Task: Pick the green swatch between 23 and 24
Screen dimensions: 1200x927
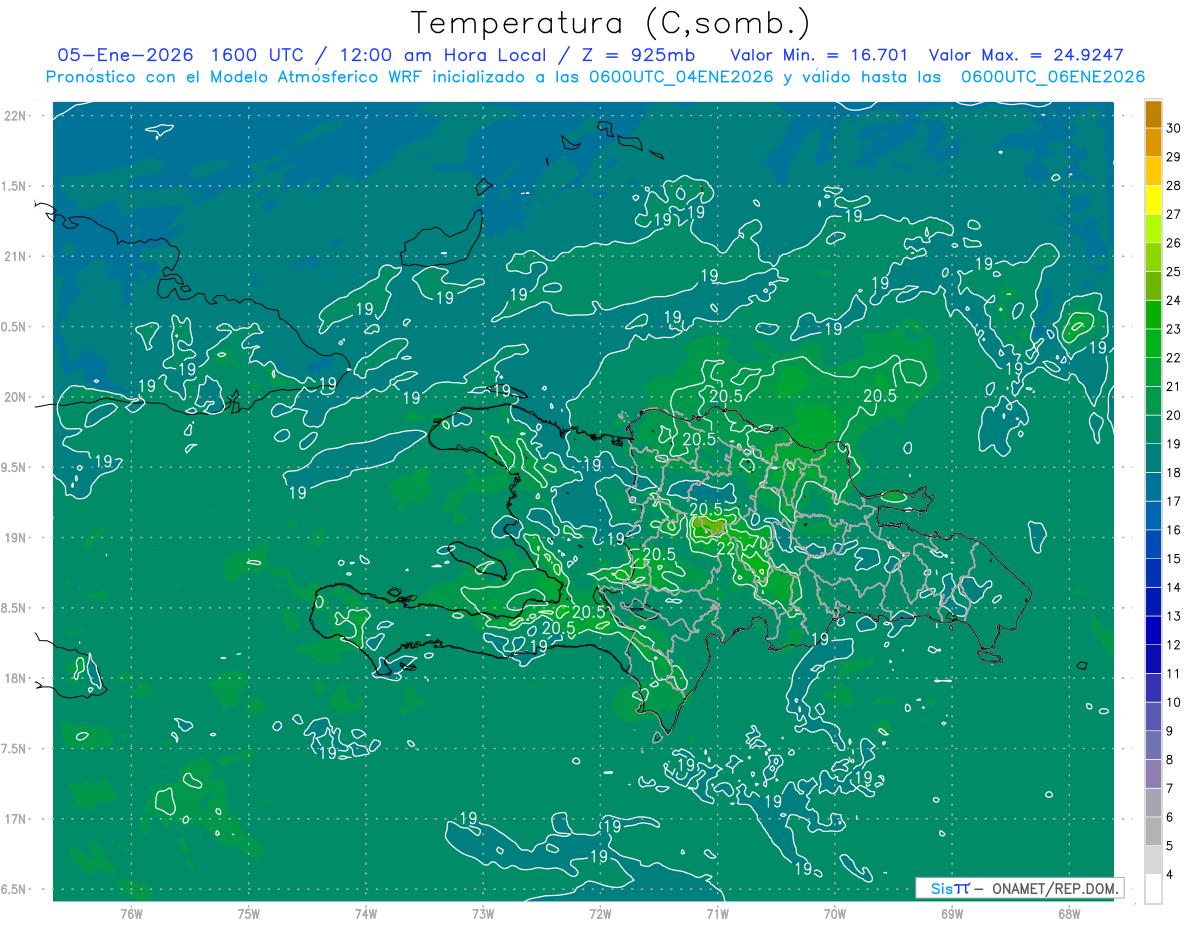Action: pos(1153,315)
